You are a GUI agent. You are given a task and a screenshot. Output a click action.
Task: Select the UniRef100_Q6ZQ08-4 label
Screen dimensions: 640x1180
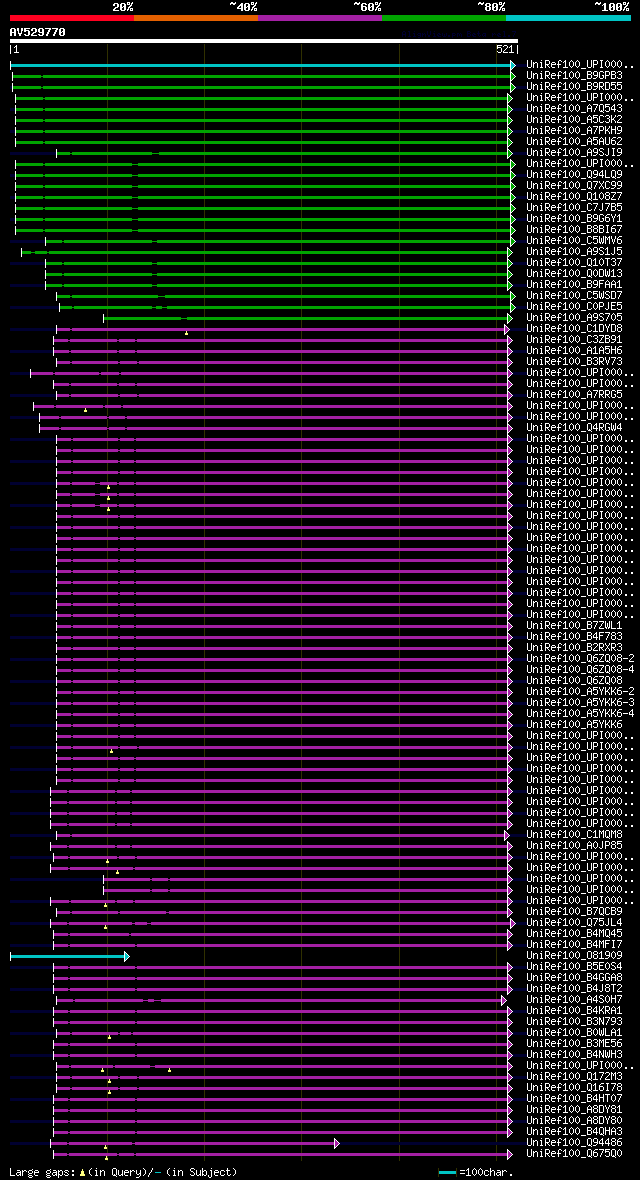pos(581,669)
